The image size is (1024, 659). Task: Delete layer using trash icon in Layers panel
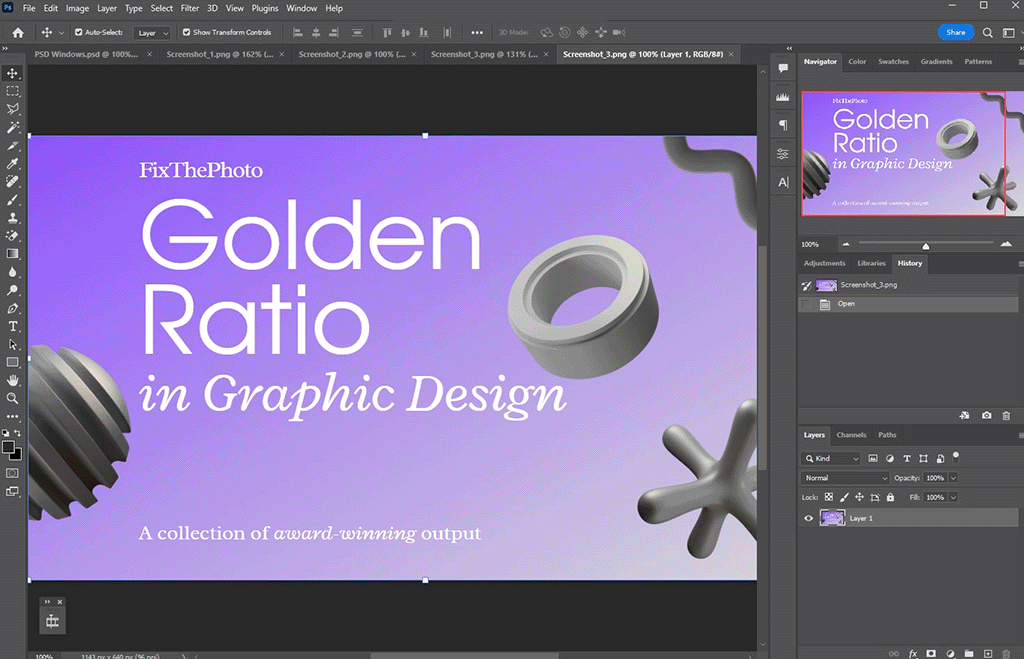click(1006, 653)
